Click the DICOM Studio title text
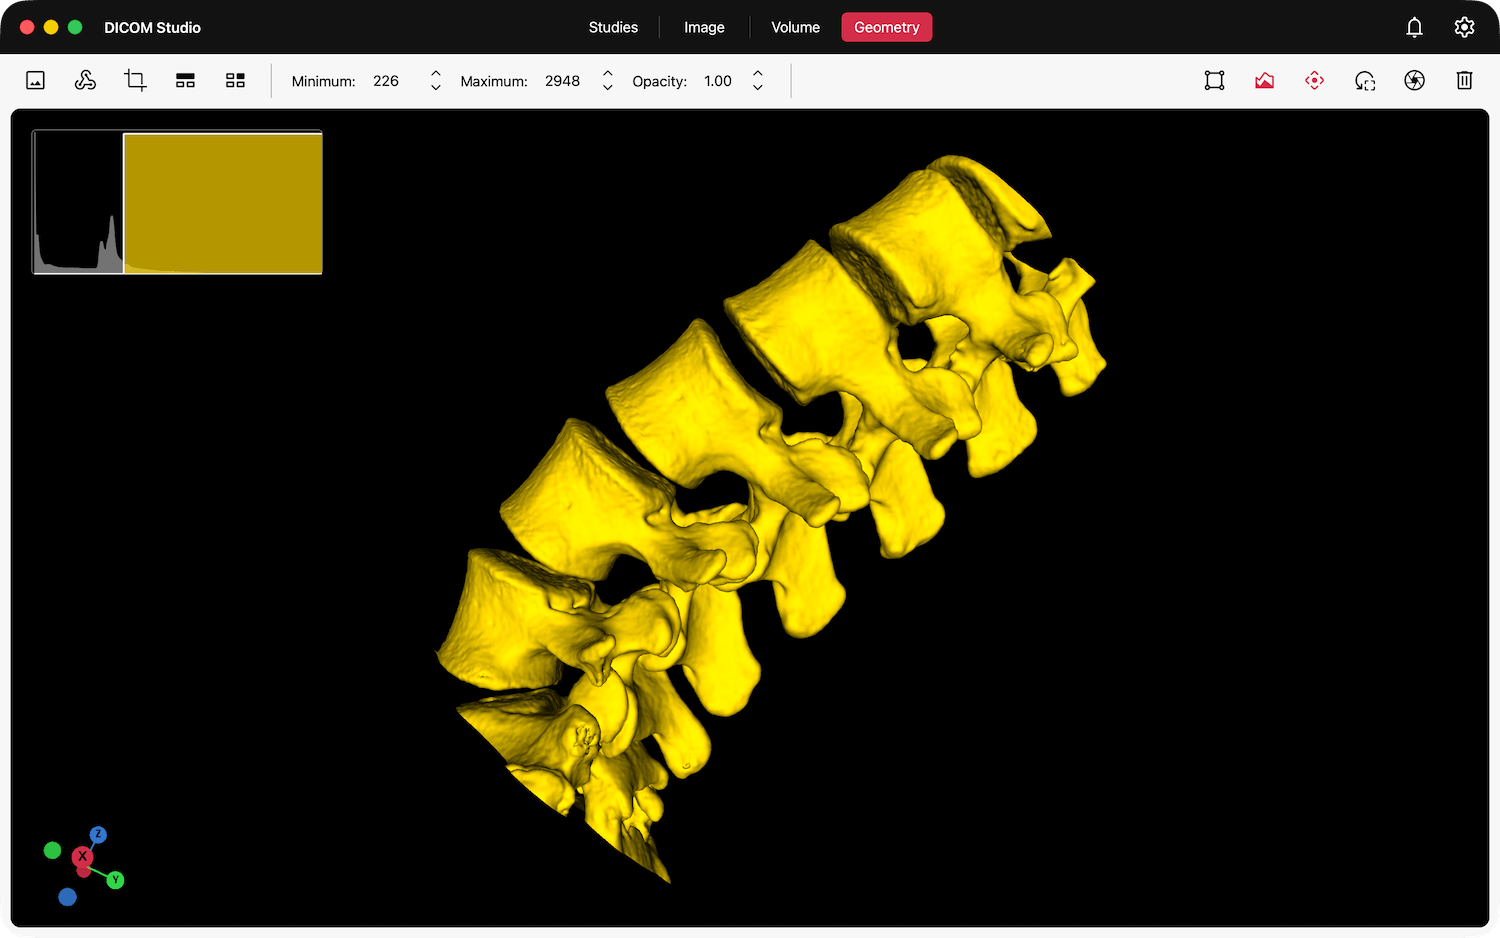Screen dimensions: 1500x938 pyautogui.click(x=152, y=27)
